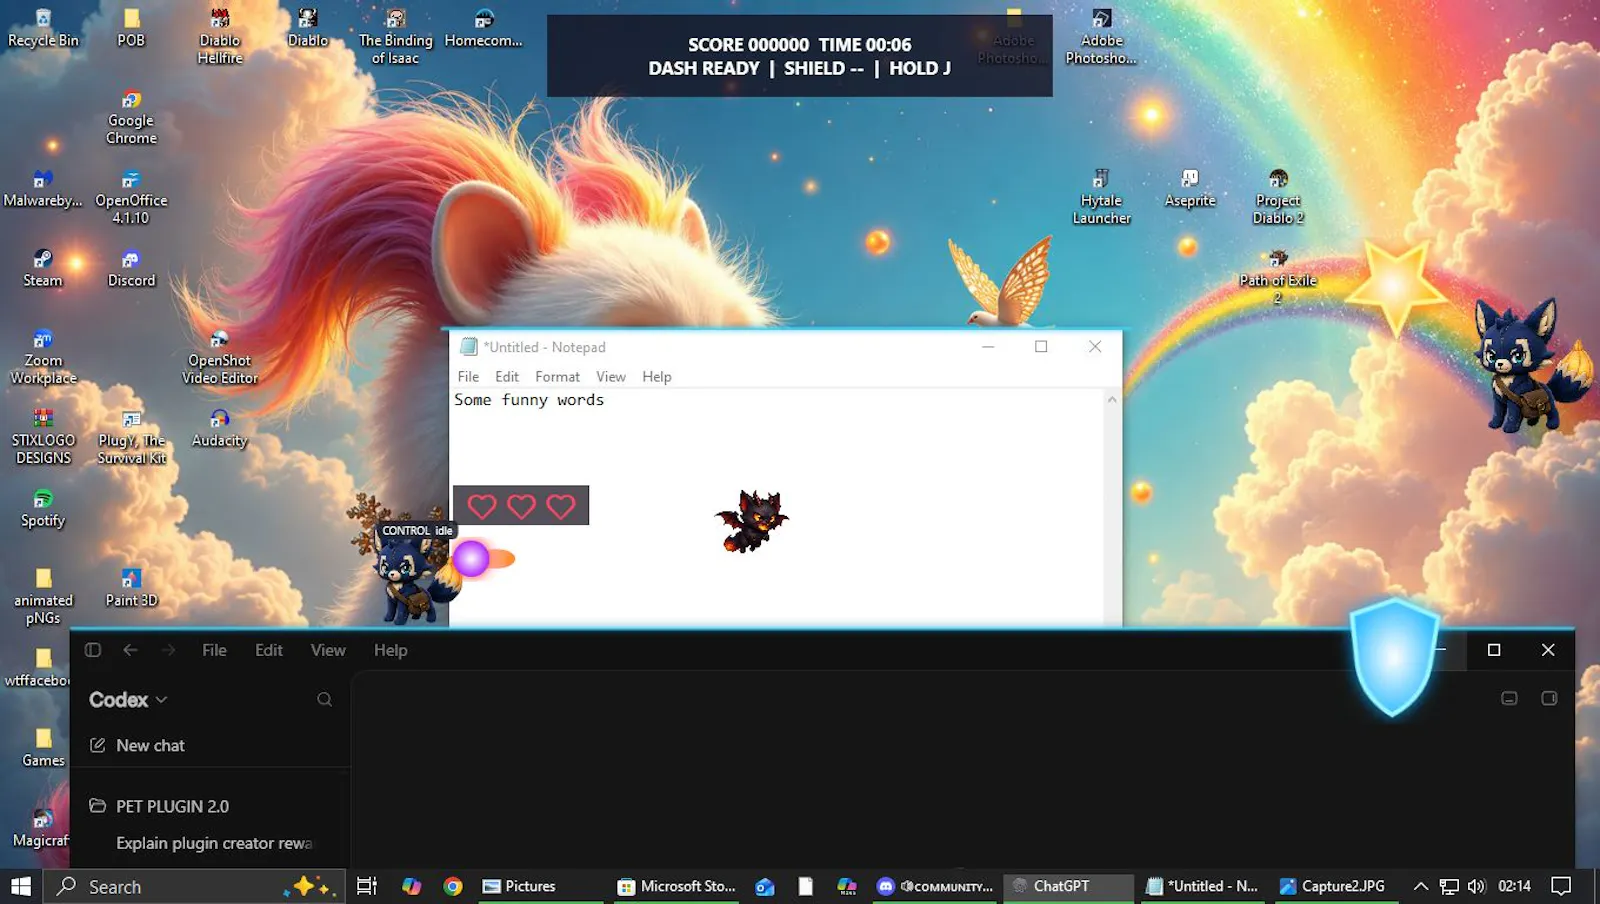Open Notepad Edit menu

click(507, 377)
